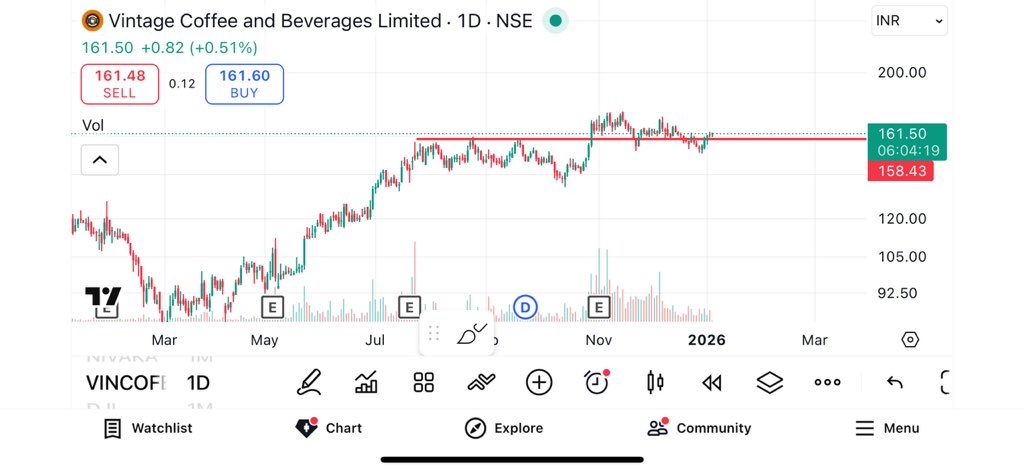This screenshot has height=472, width=1024.
Task: Tap the 161.50 current price label
Action: [907, 141]
